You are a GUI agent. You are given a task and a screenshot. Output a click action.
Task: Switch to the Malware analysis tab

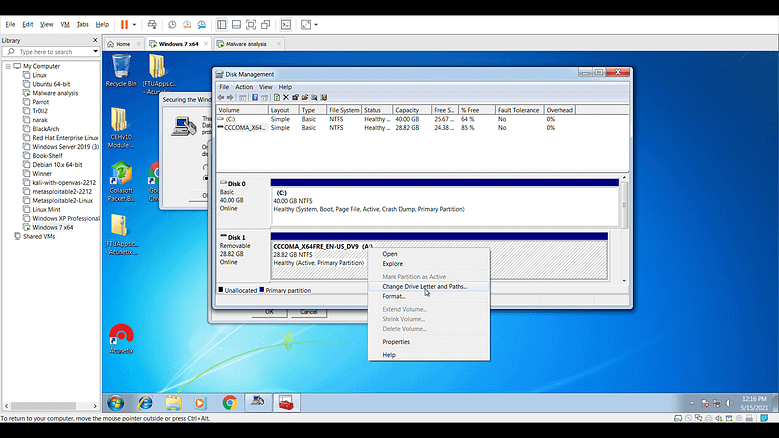pyautogui.click(x=245, y=44)
